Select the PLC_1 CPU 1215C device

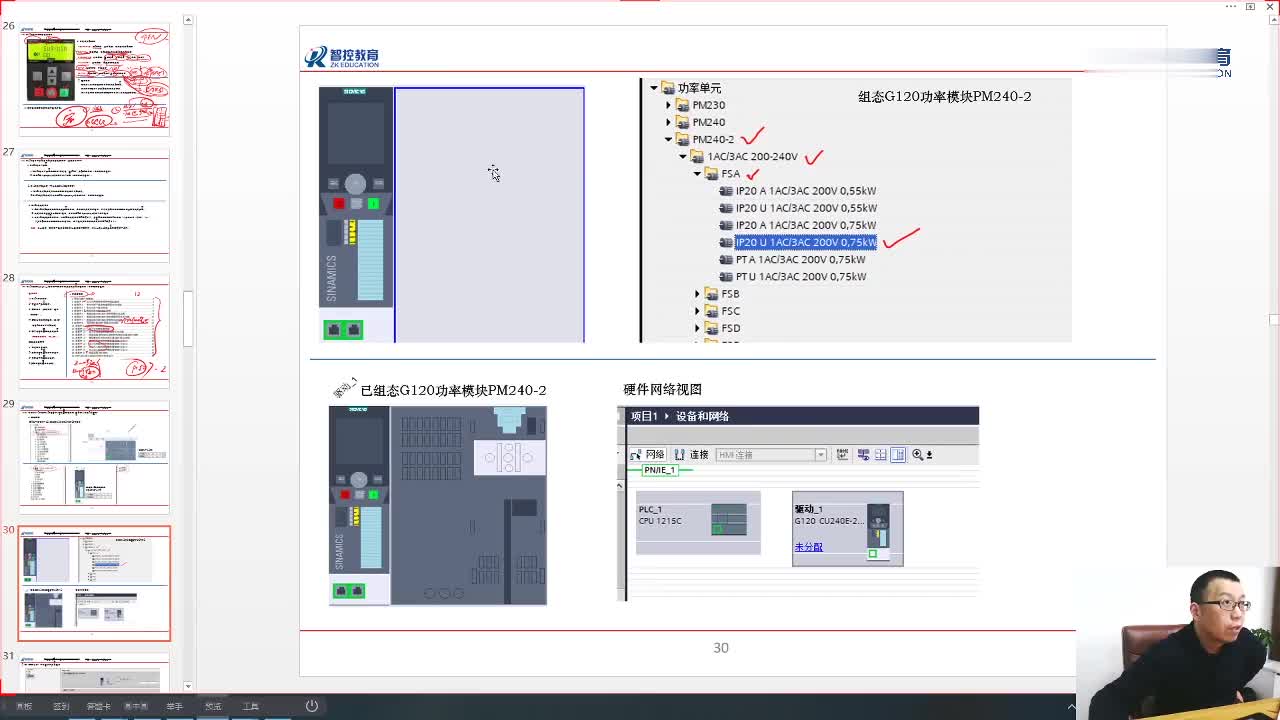tap(698, 522)
